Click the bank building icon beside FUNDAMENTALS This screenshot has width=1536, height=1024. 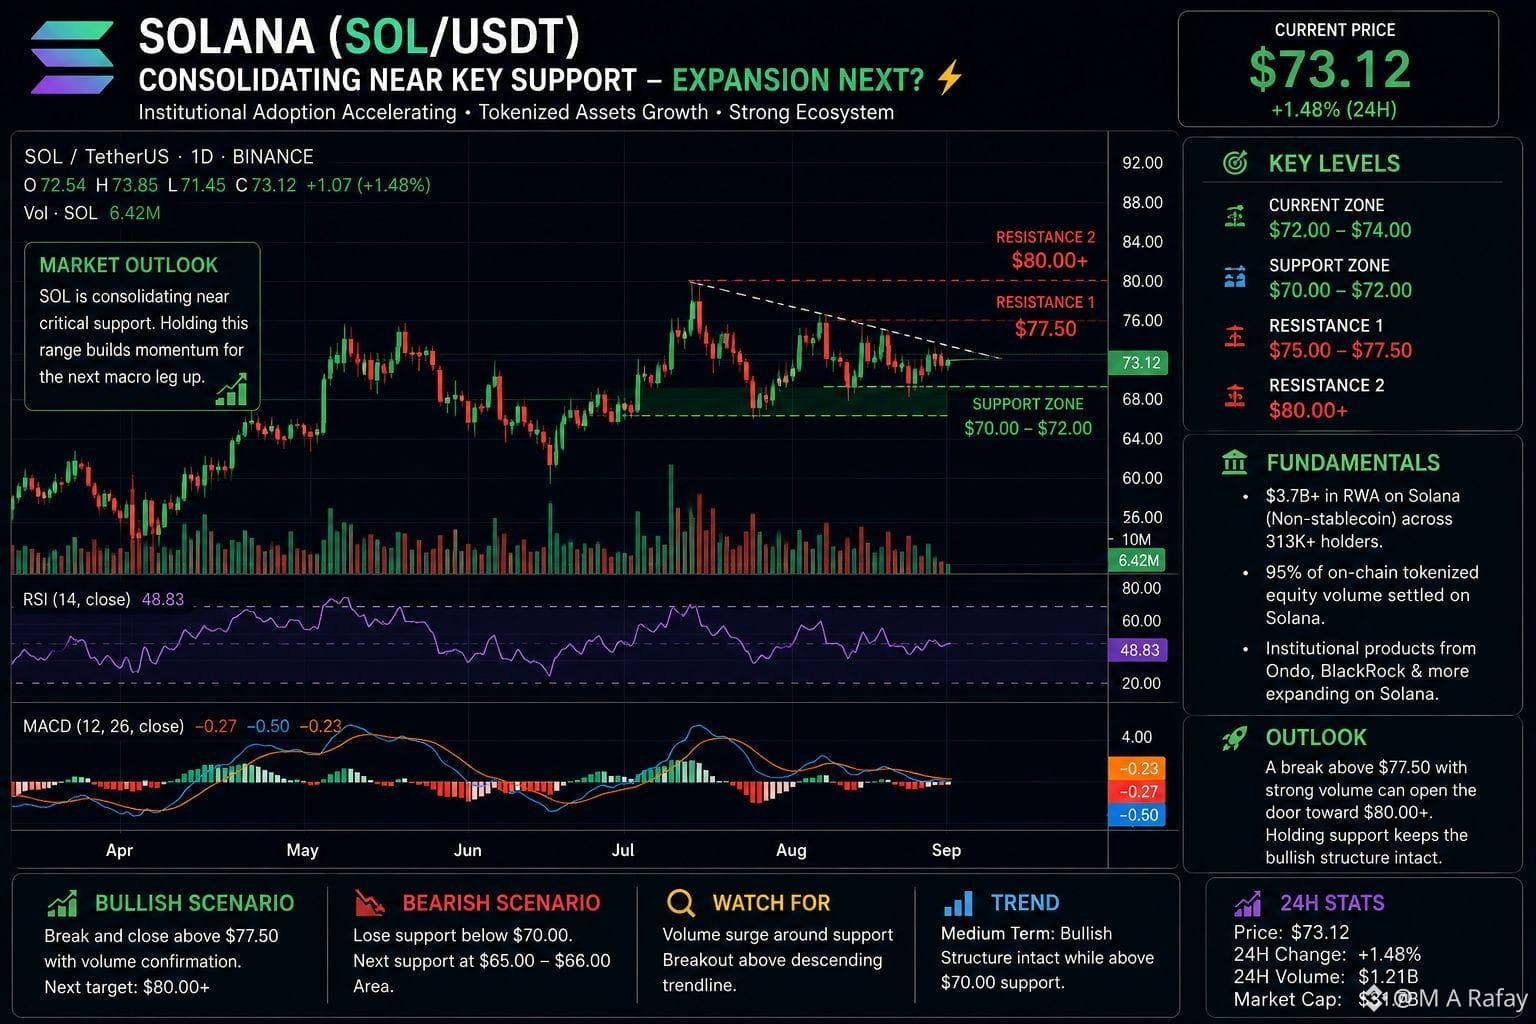1234,462
